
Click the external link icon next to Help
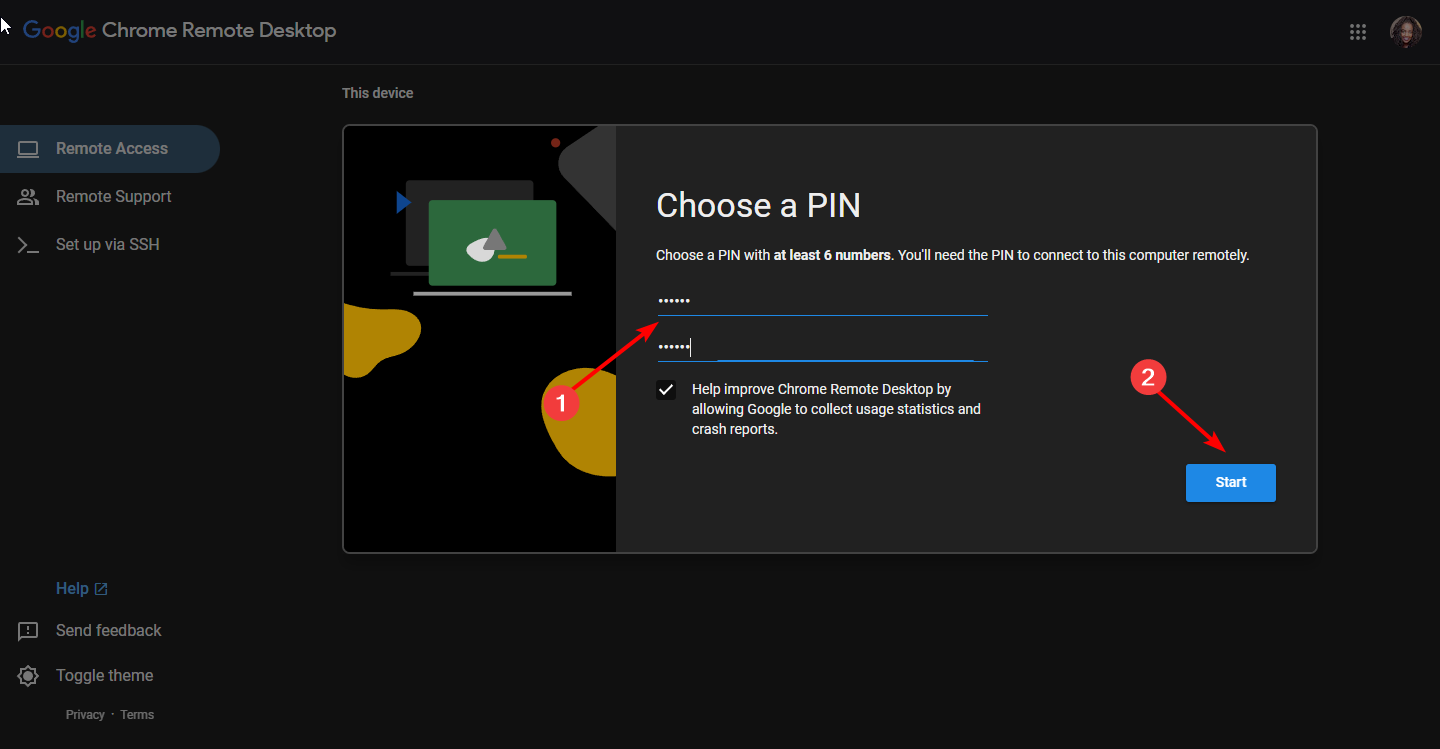101,589
